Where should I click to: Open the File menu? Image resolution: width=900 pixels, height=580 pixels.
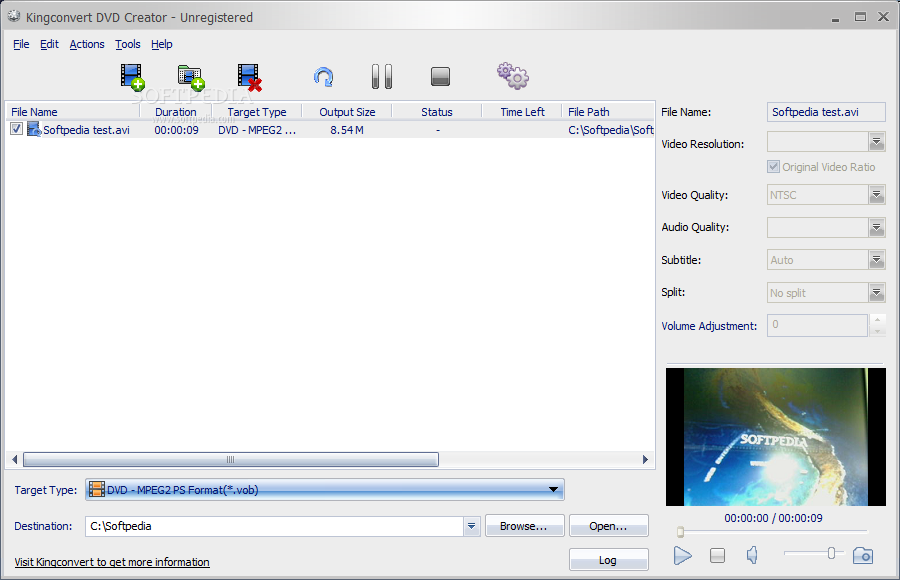21,44
